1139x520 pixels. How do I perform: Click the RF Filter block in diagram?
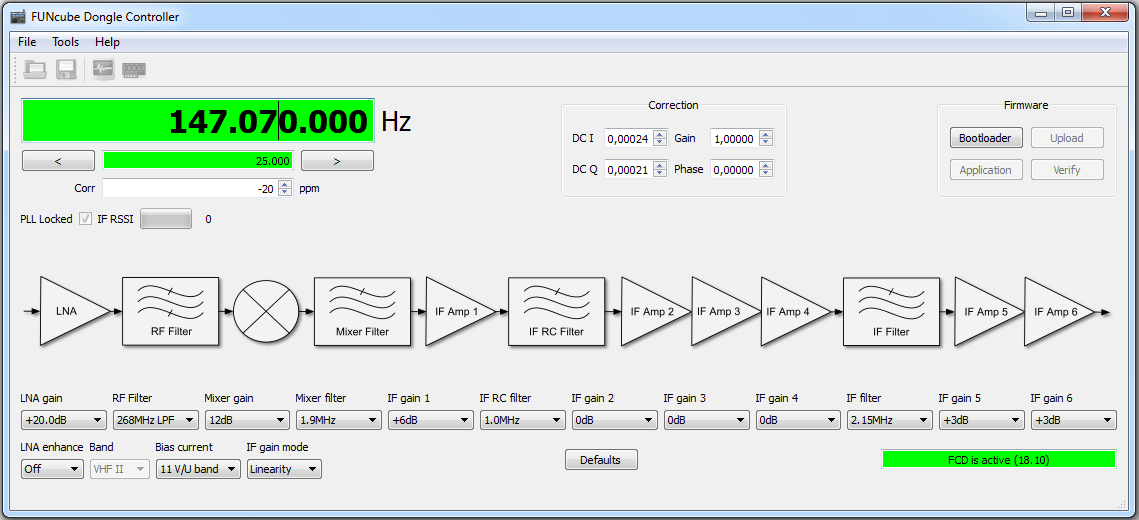(171, 311)
